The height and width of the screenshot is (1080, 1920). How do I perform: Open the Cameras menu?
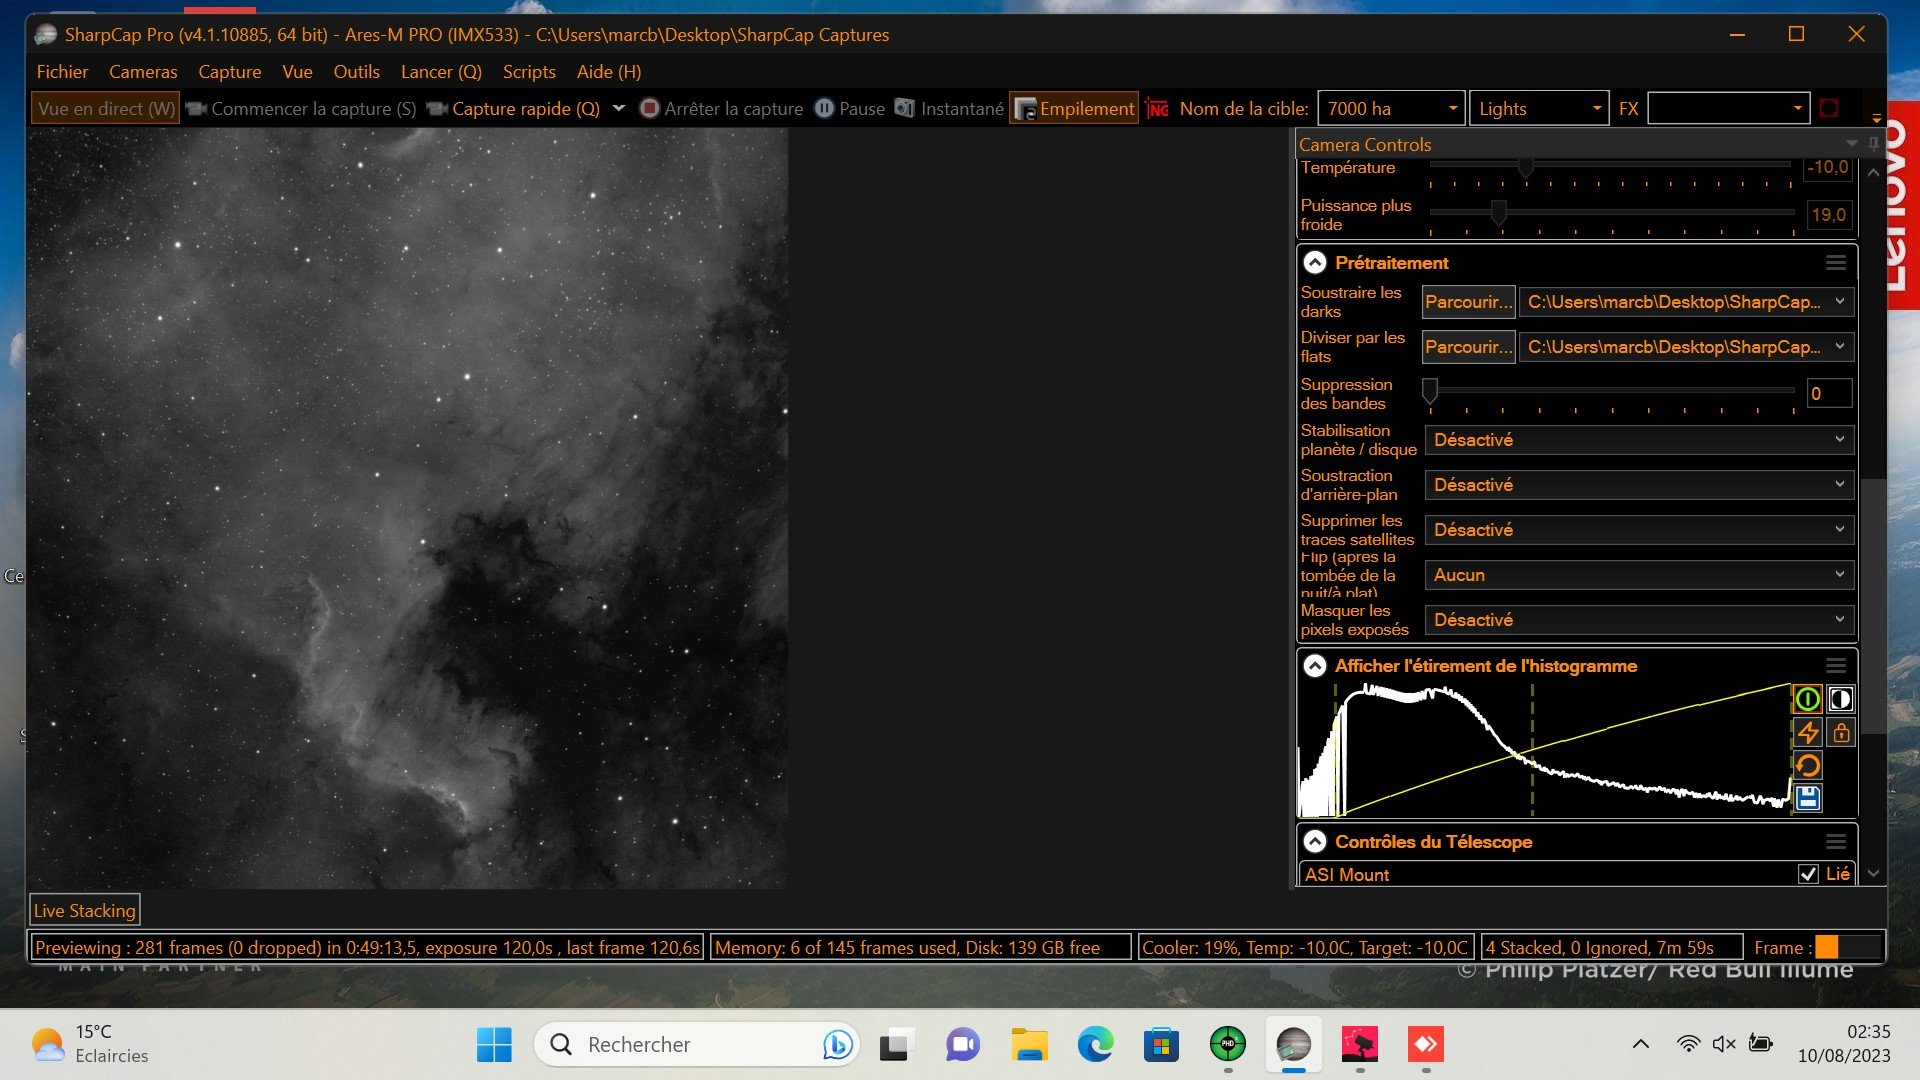click(x=143, y=72)
